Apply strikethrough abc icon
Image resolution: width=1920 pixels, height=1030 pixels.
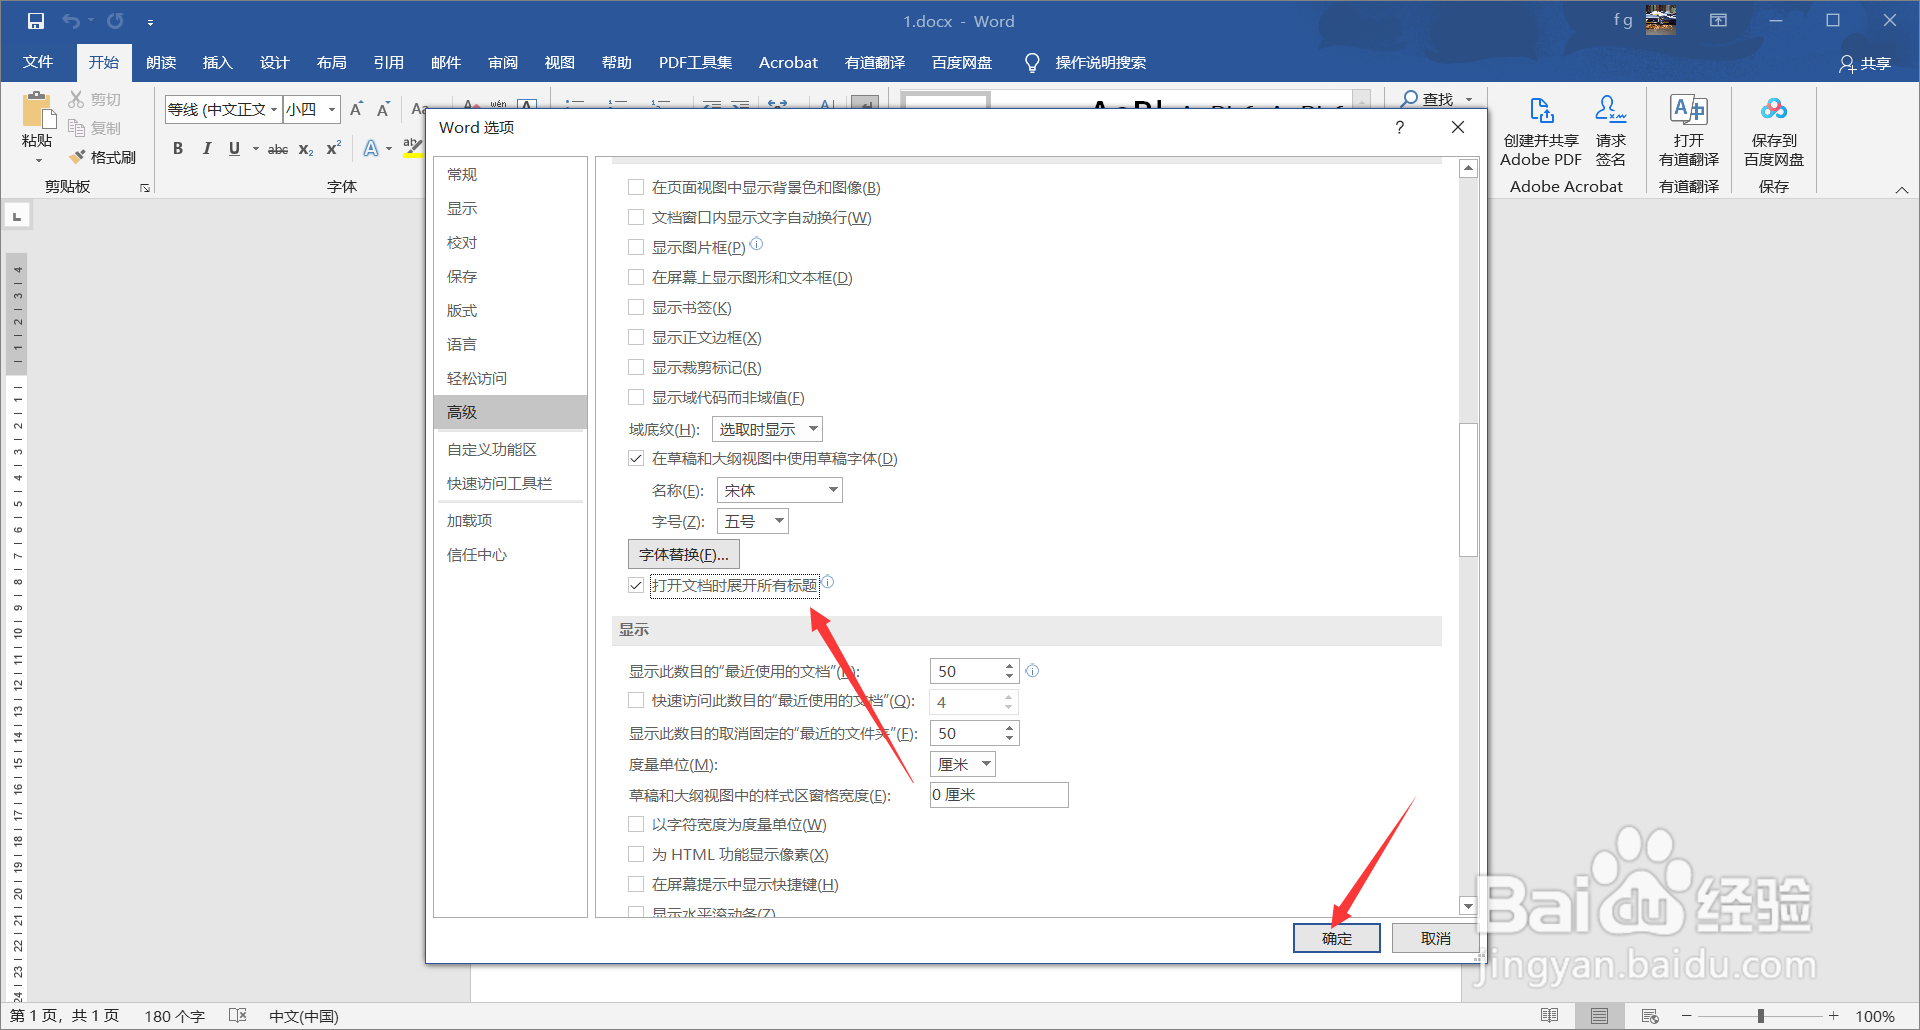pyautogui.click(x=278, y=148)
